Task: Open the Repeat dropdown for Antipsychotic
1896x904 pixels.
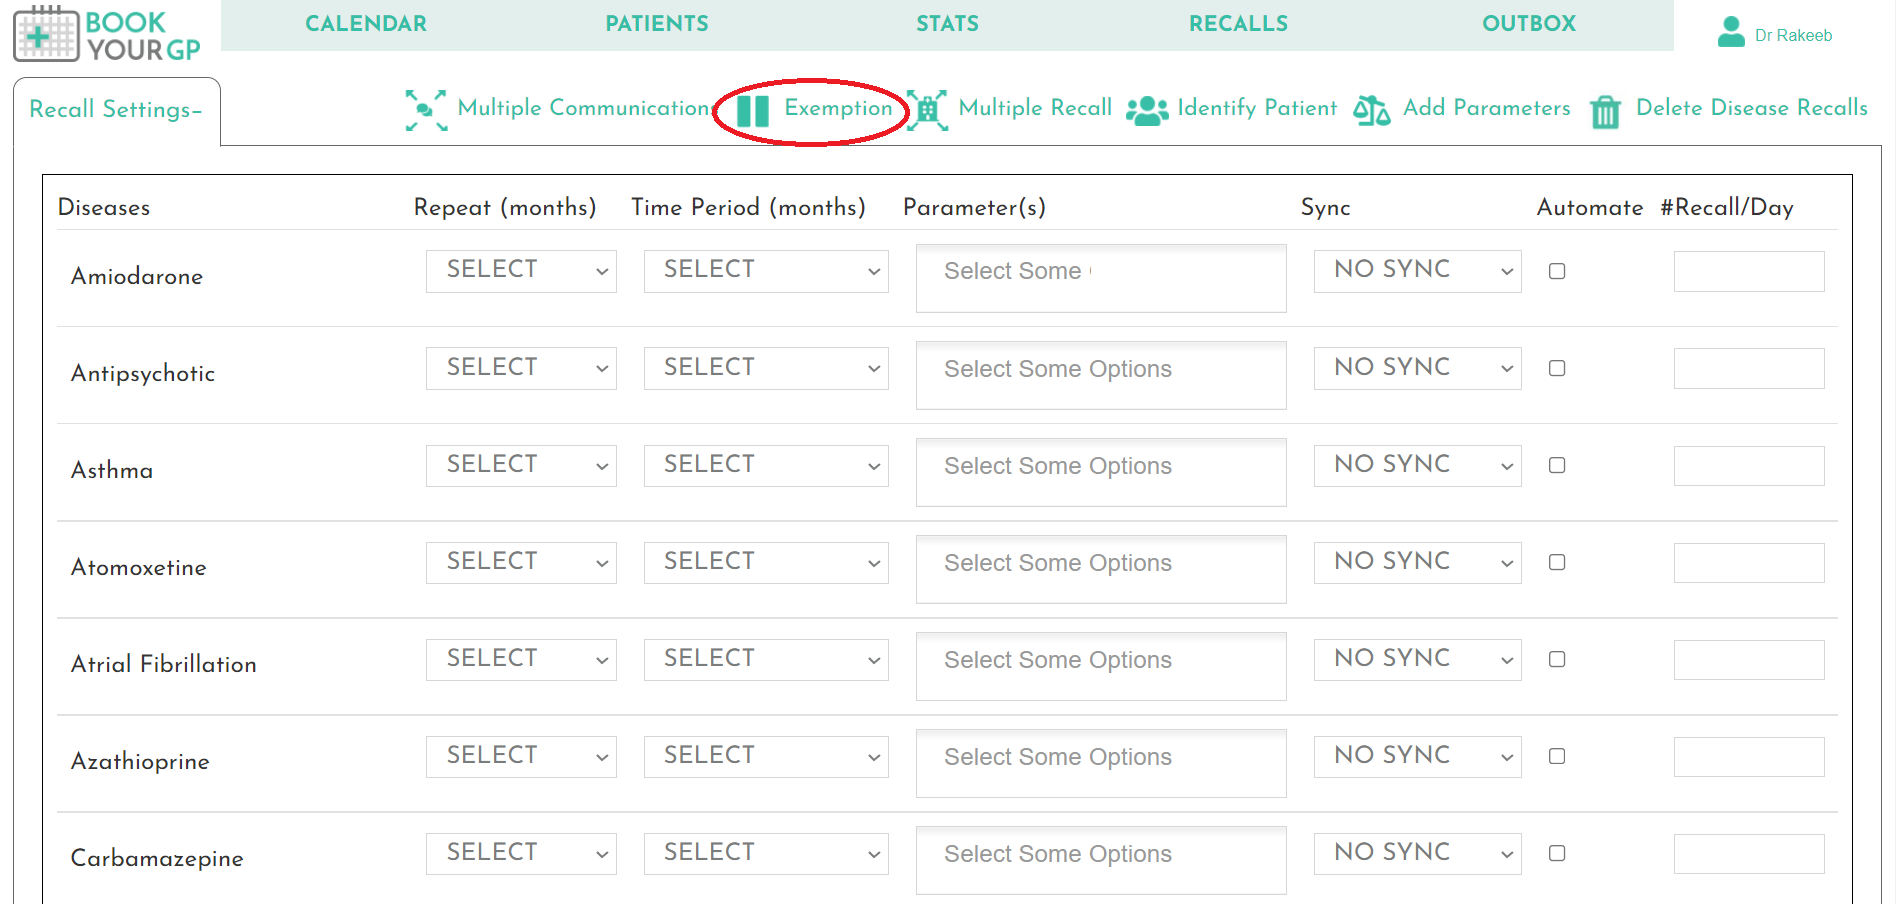Action: [521, 368]
